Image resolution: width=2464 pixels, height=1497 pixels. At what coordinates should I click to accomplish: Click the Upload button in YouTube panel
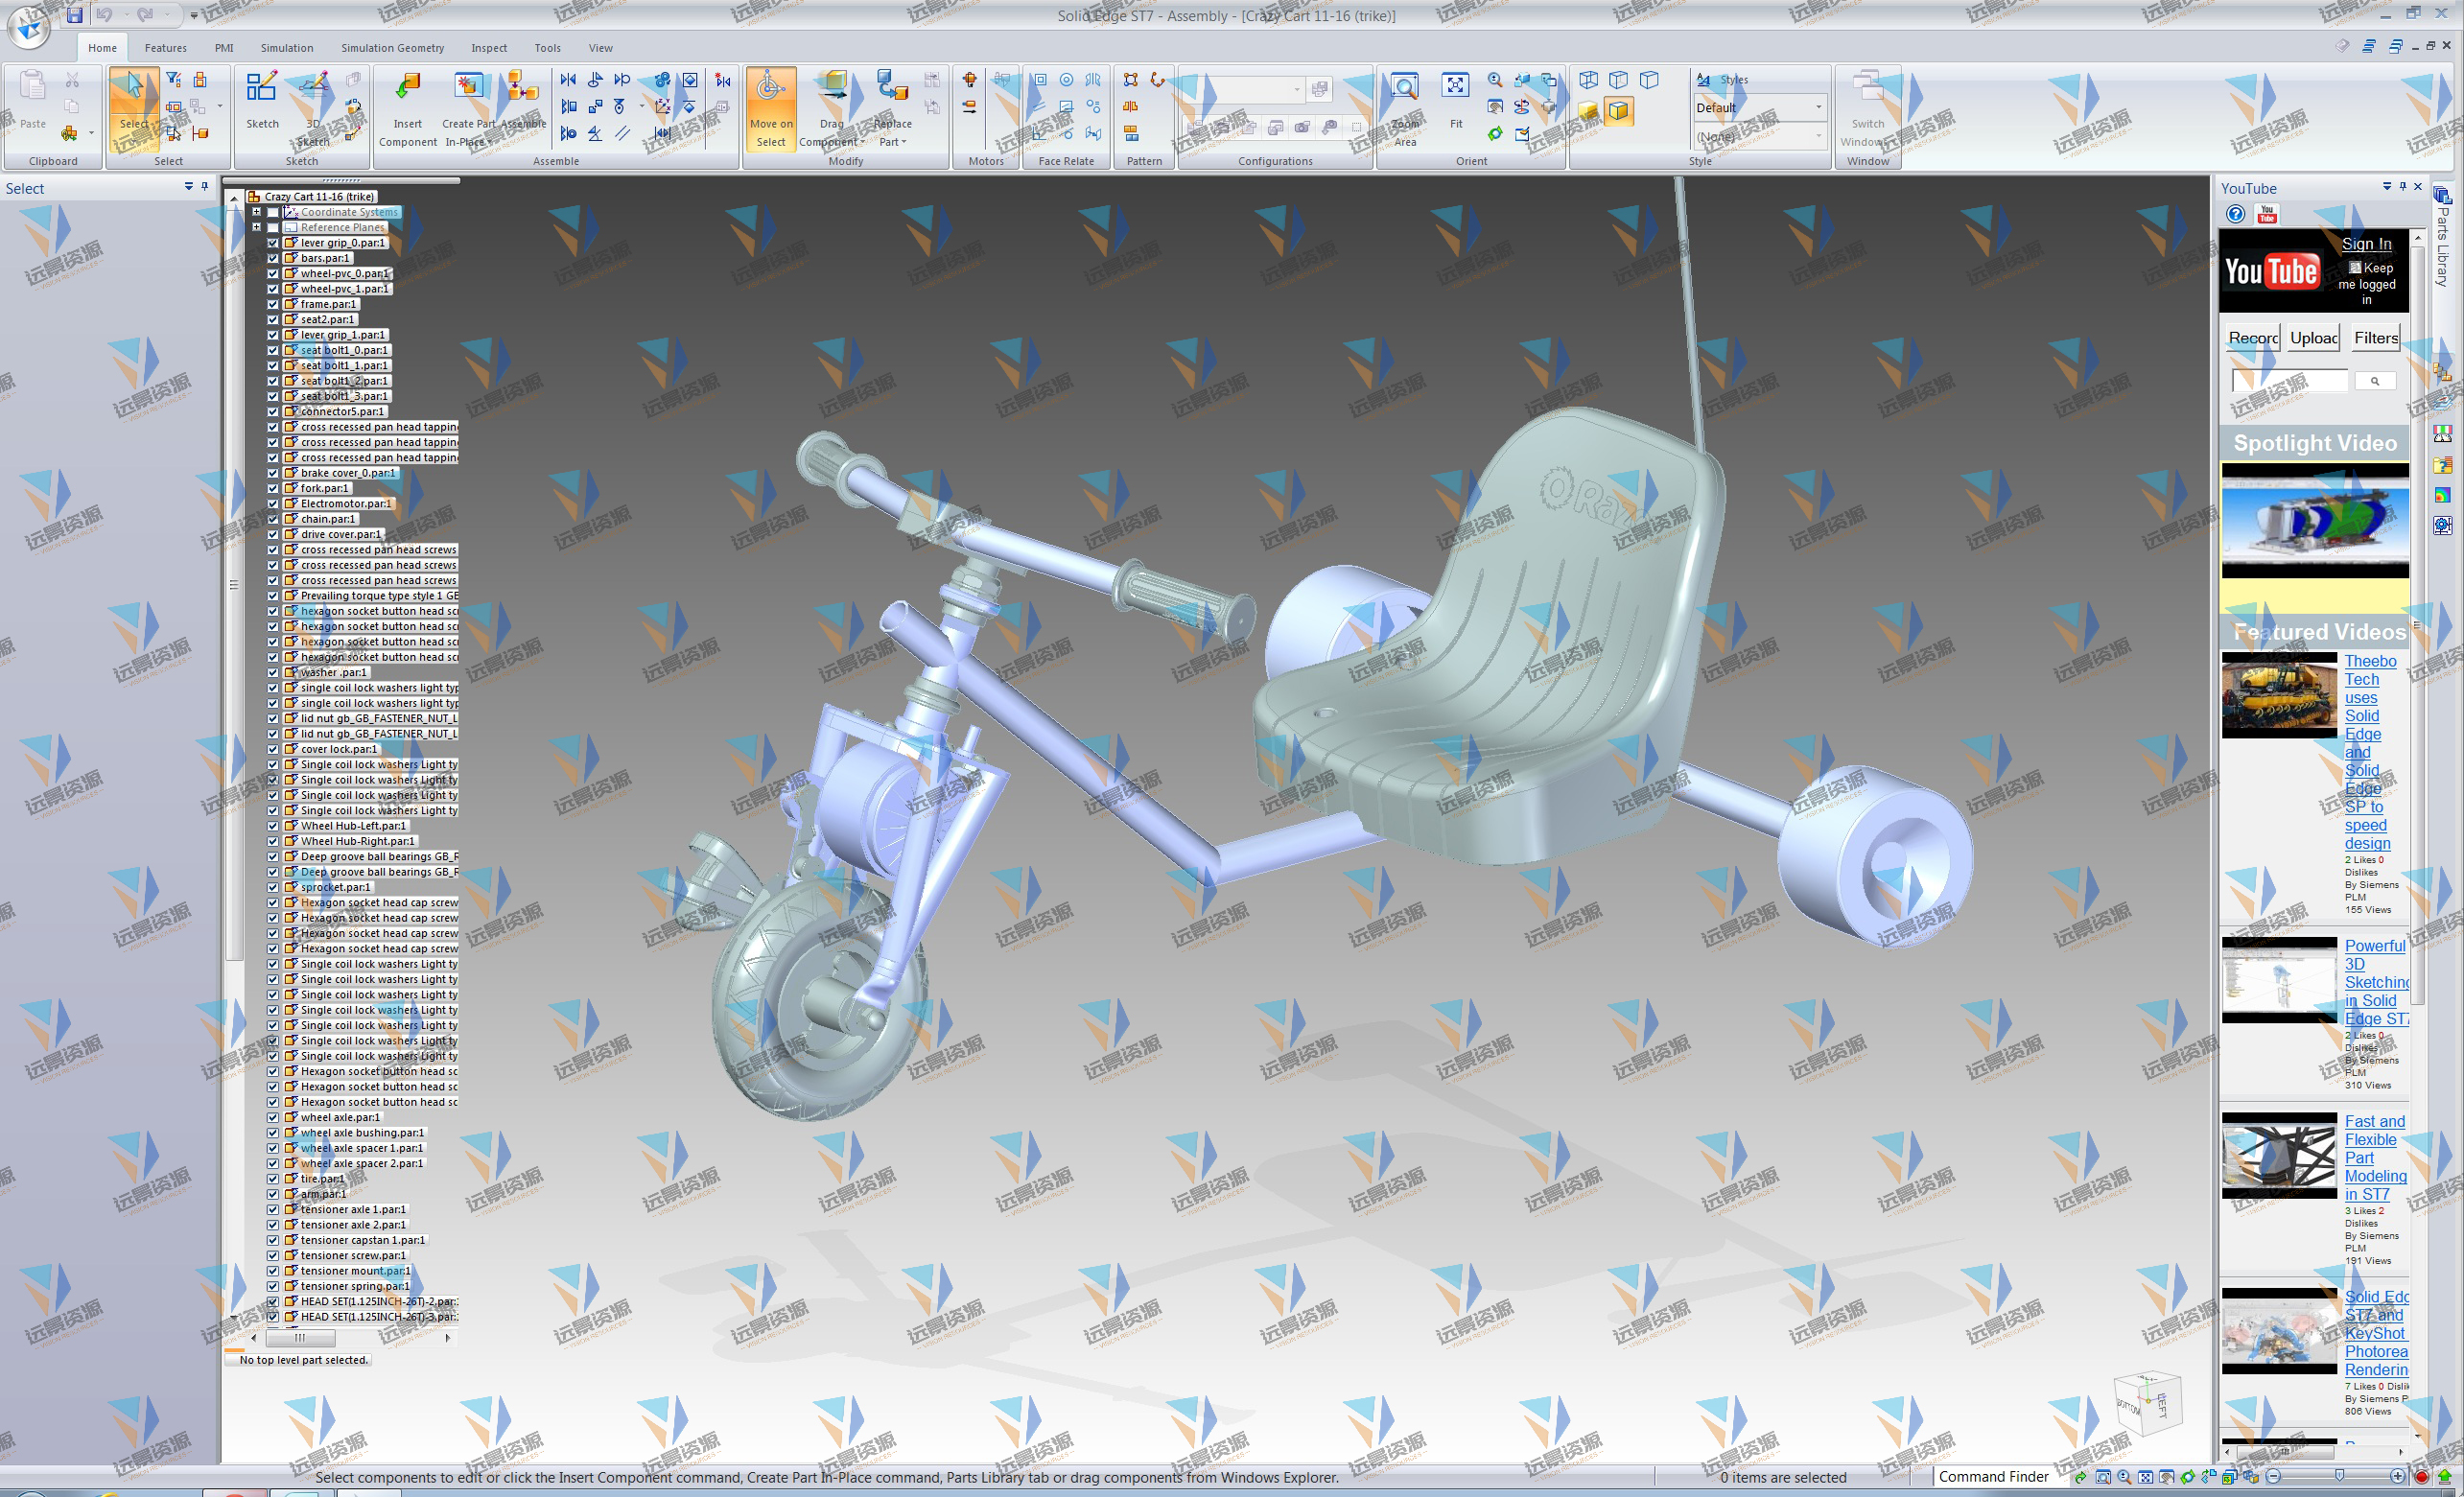click(x=2313, y=338)
